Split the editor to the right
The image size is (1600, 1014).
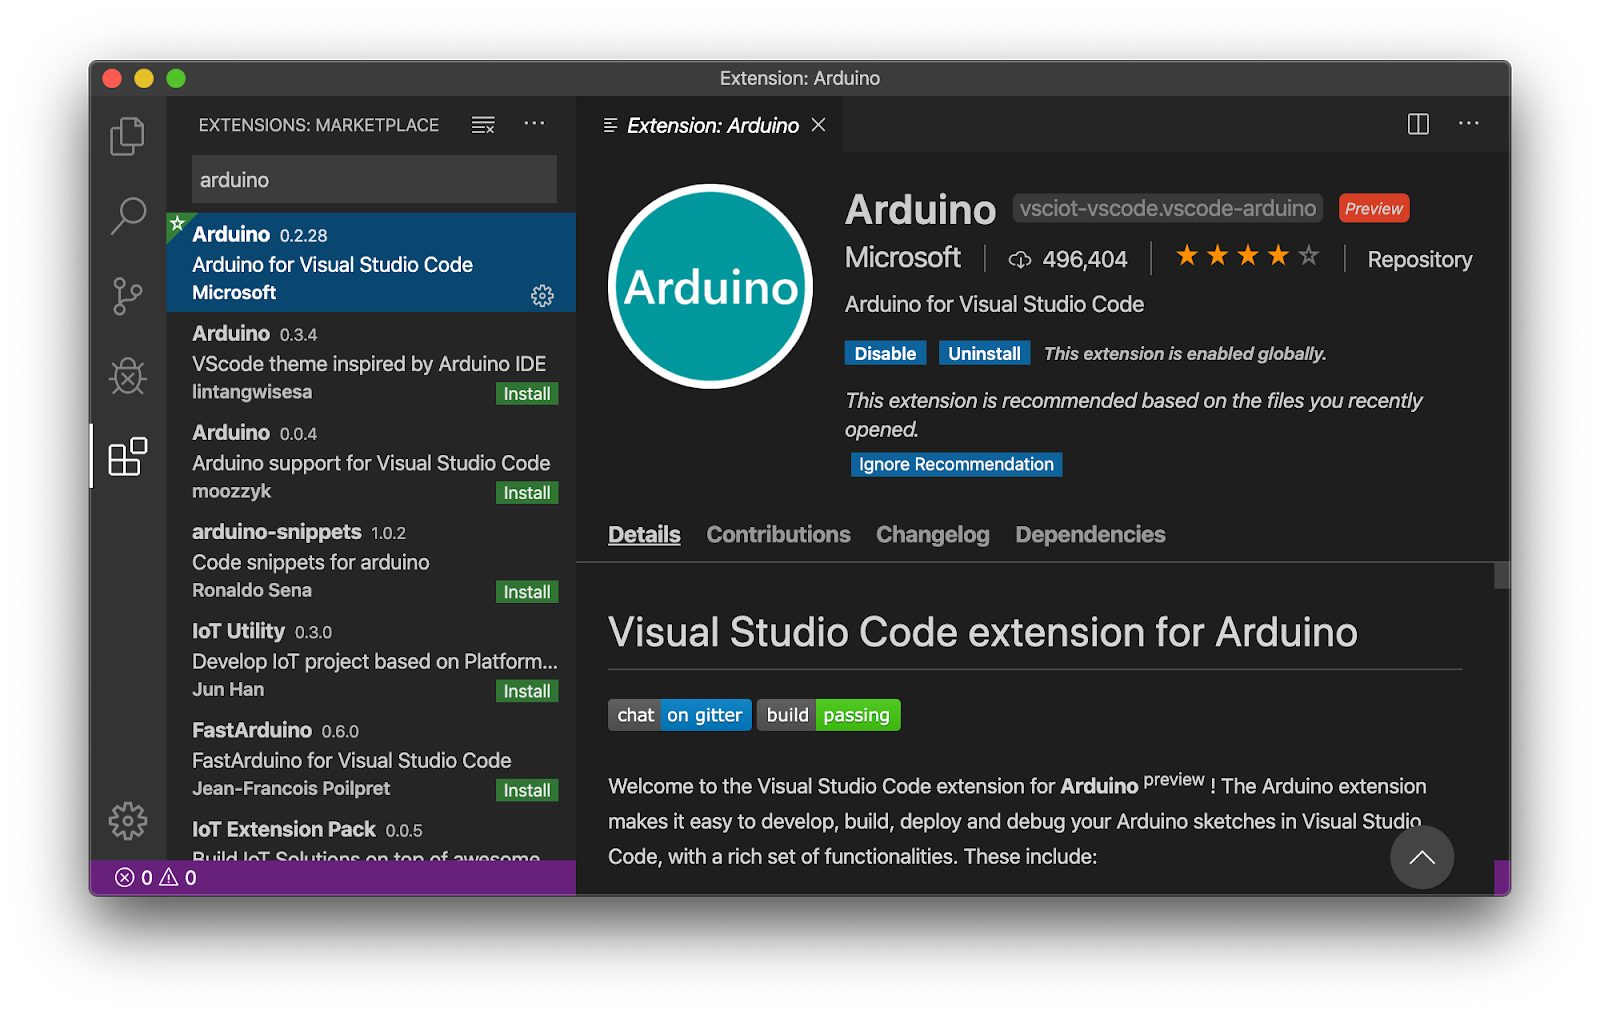[x=1418, y=124]
